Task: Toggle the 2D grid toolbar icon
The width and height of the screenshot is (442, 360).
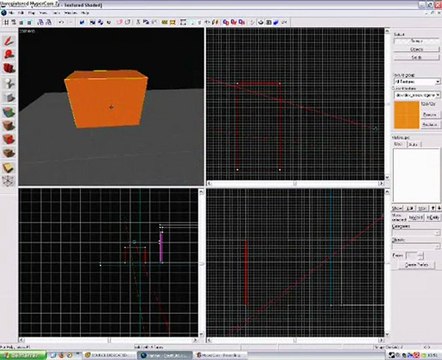Action: click(6, 22)
